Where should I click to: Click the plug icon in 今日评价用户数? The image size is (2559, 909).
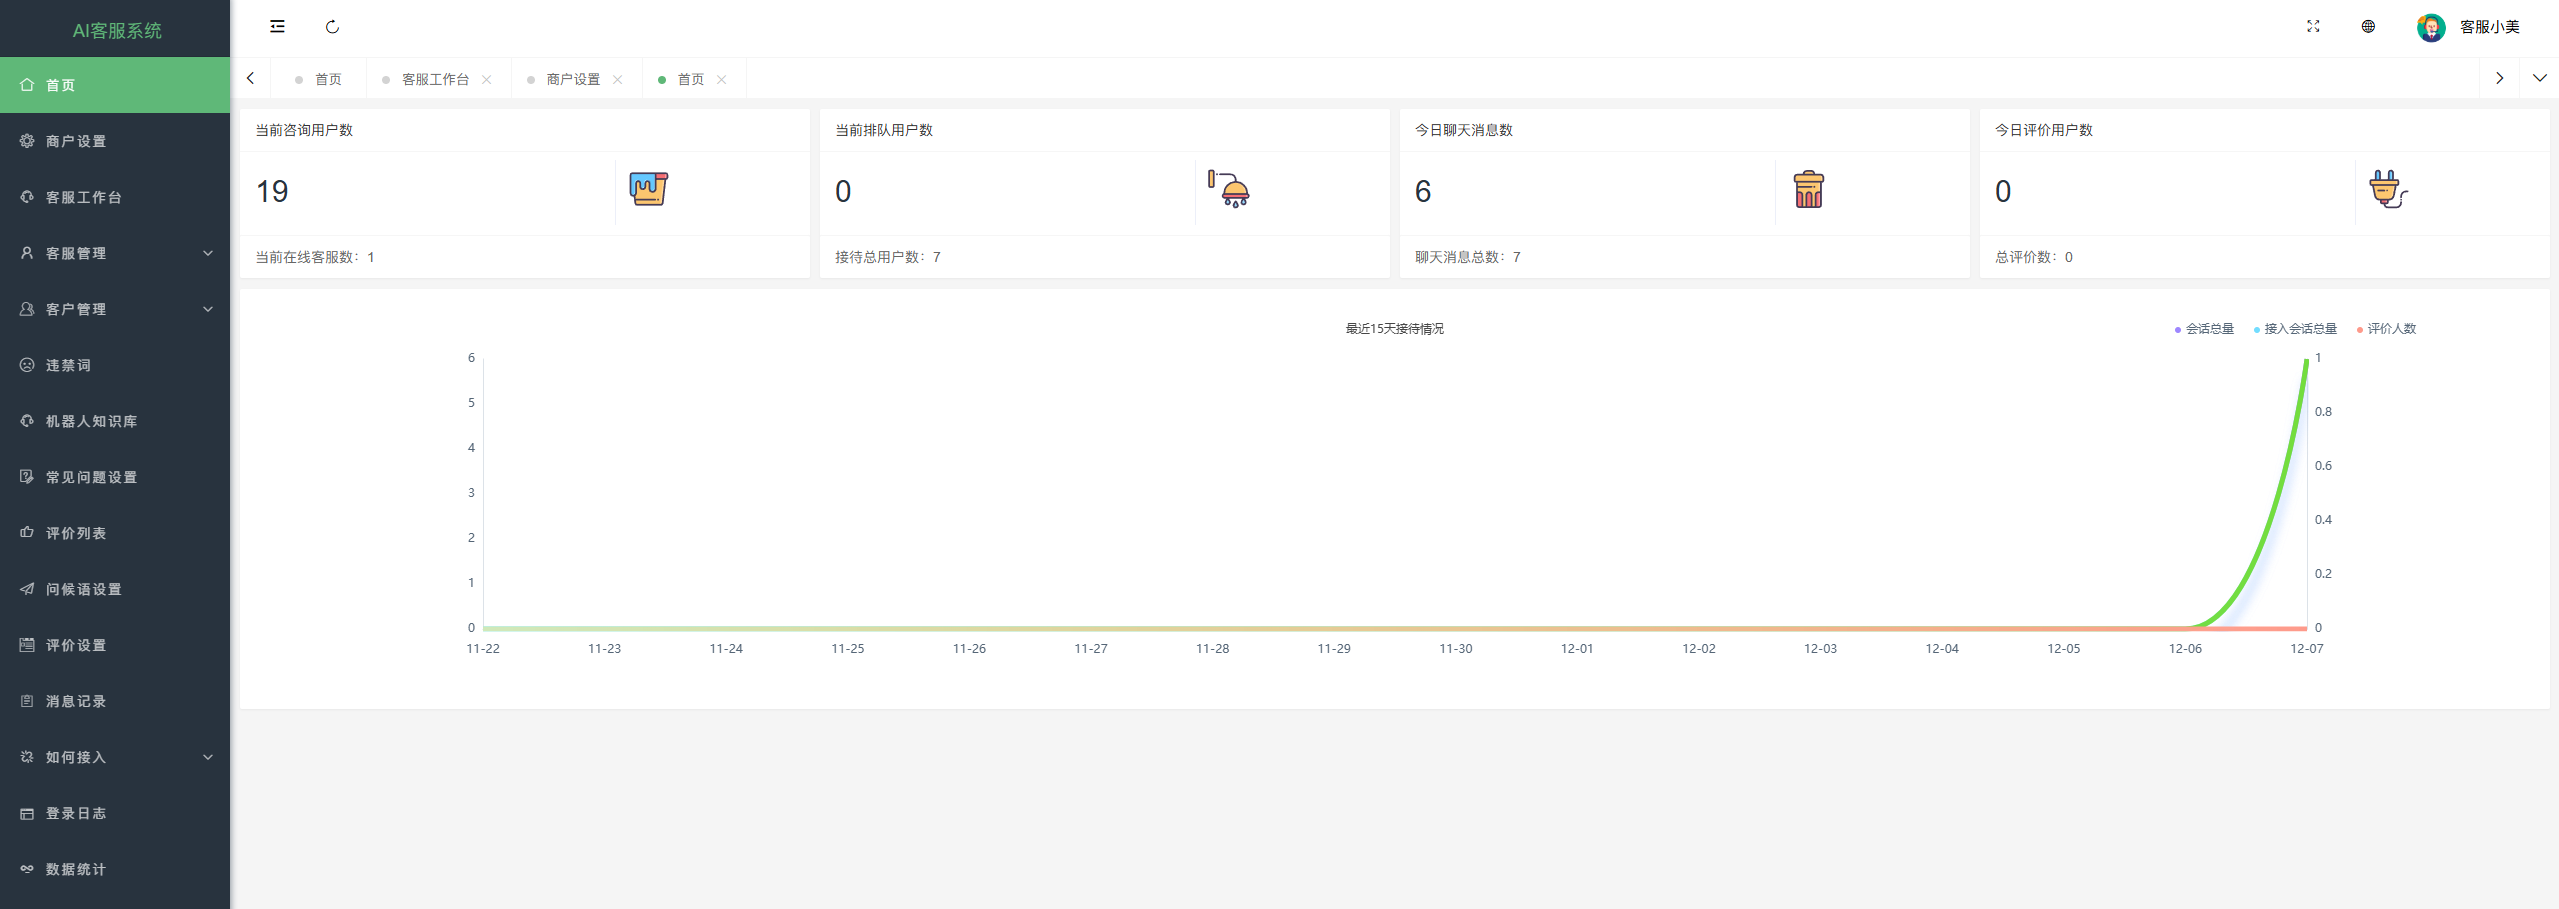click(2388, 189)
